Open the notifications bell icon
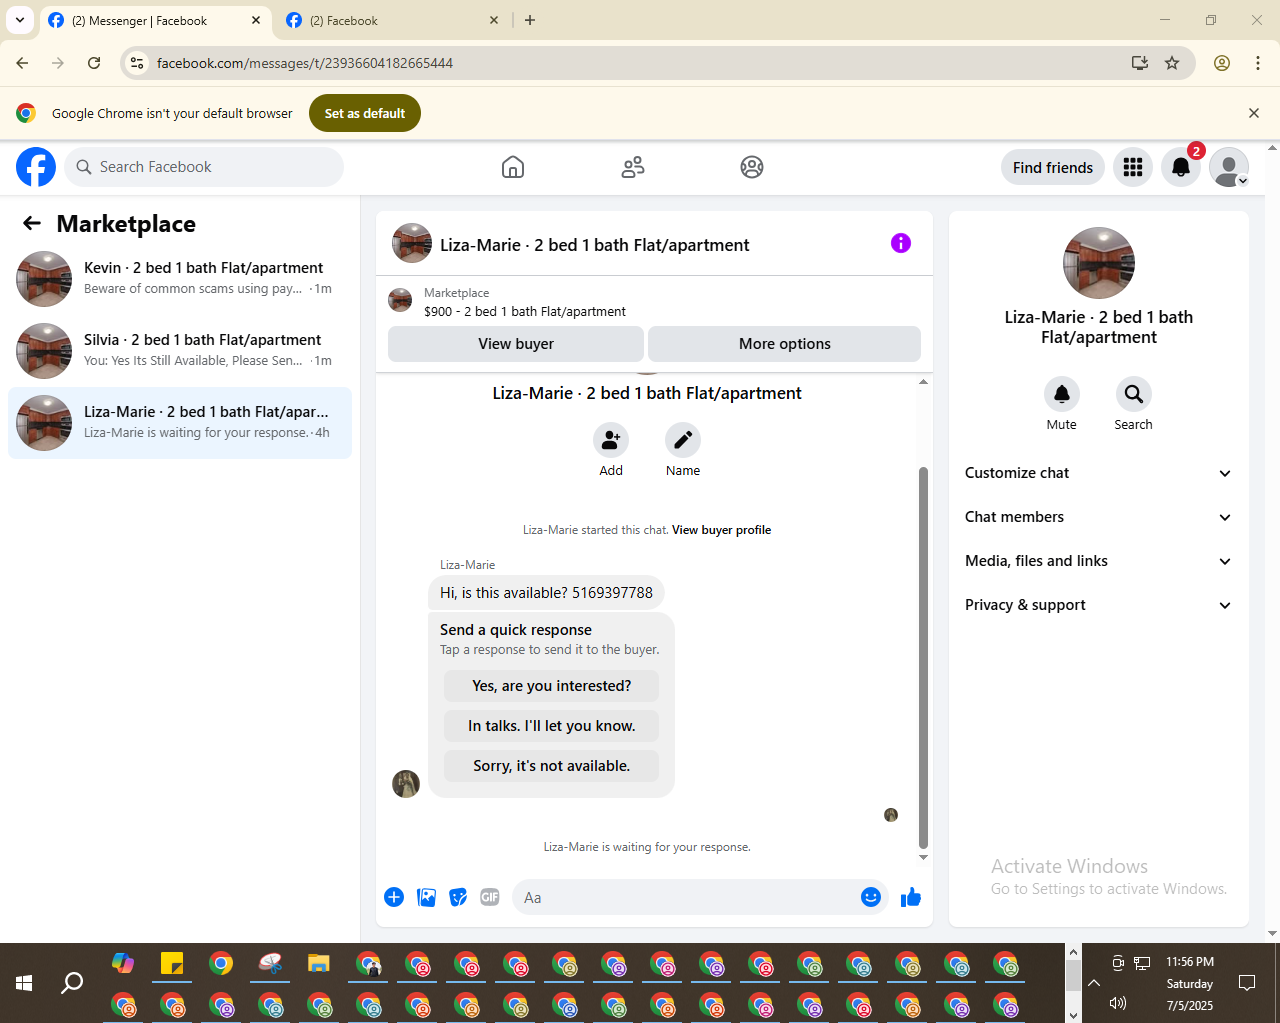1280x1023 pixels. click(1181, 167)
